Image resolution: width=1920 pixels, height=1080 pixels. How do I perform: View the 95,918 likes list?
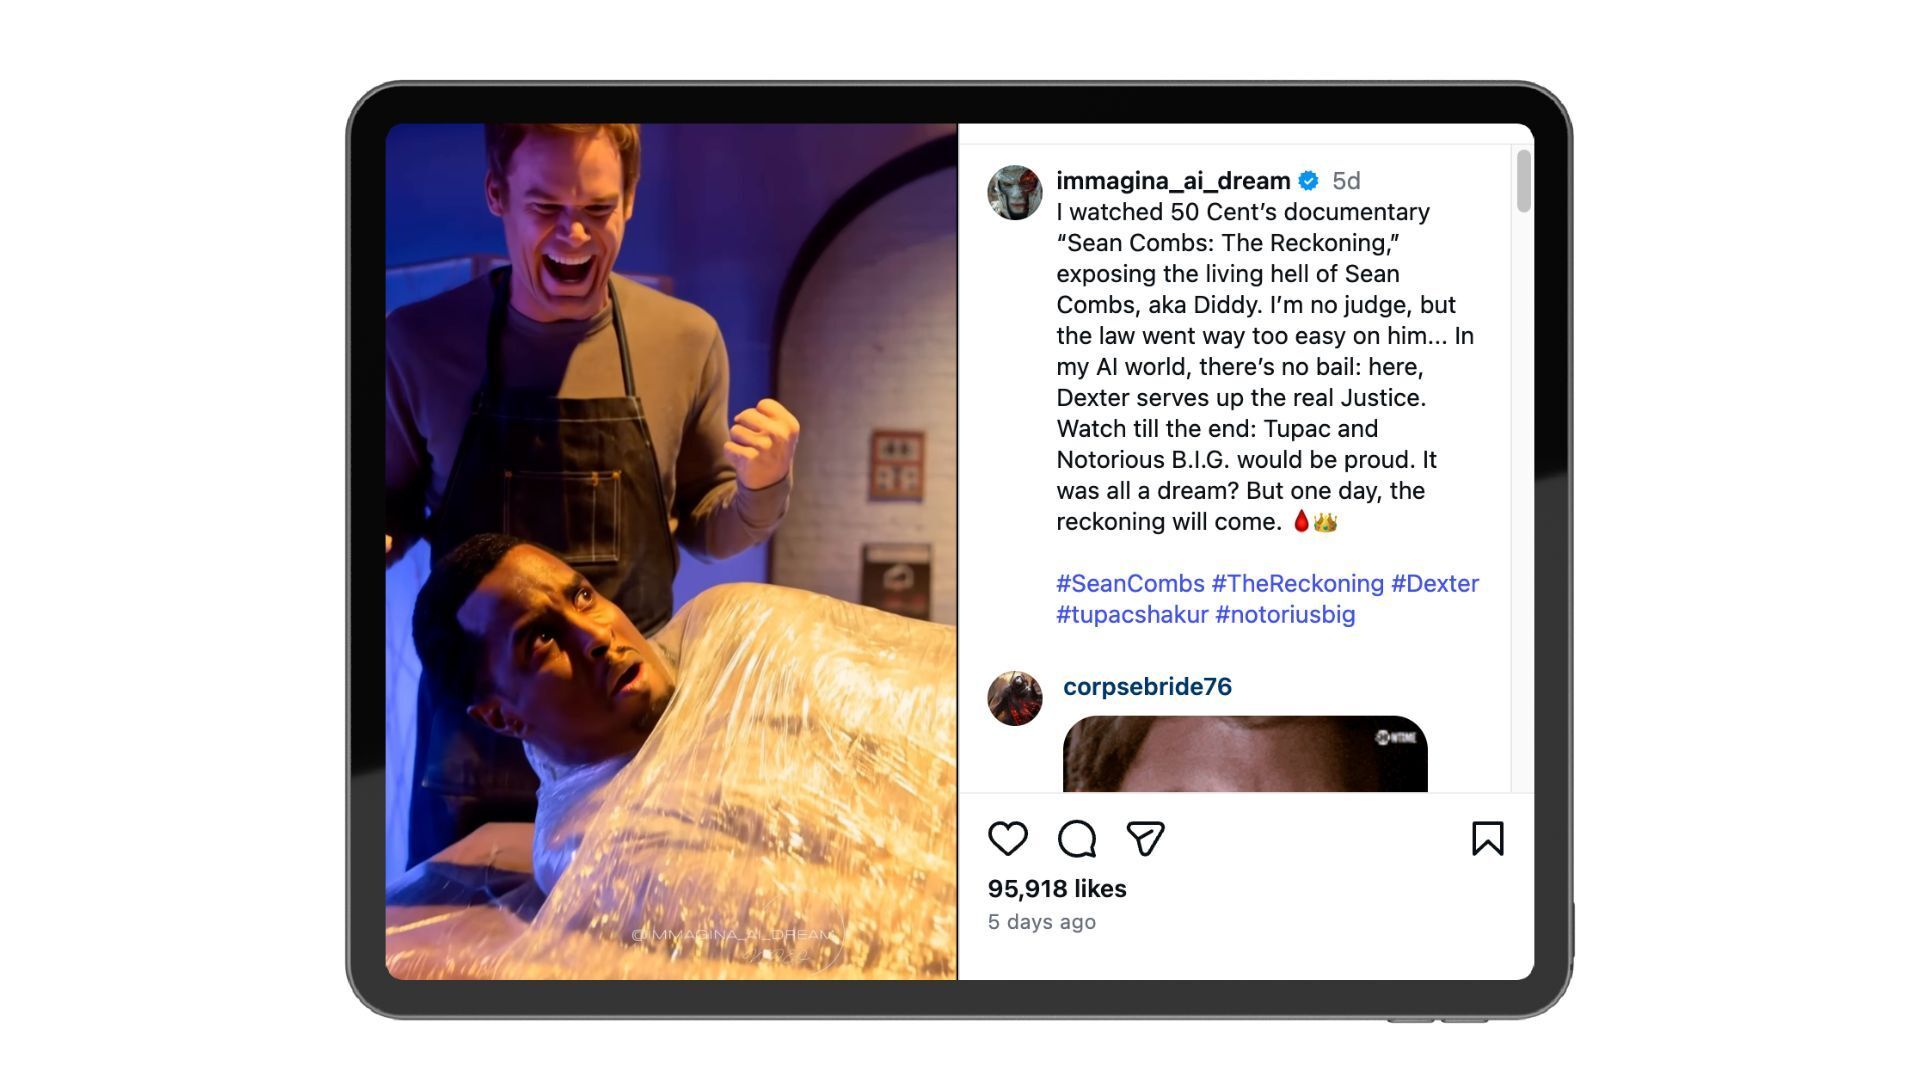pos(1057,889)
